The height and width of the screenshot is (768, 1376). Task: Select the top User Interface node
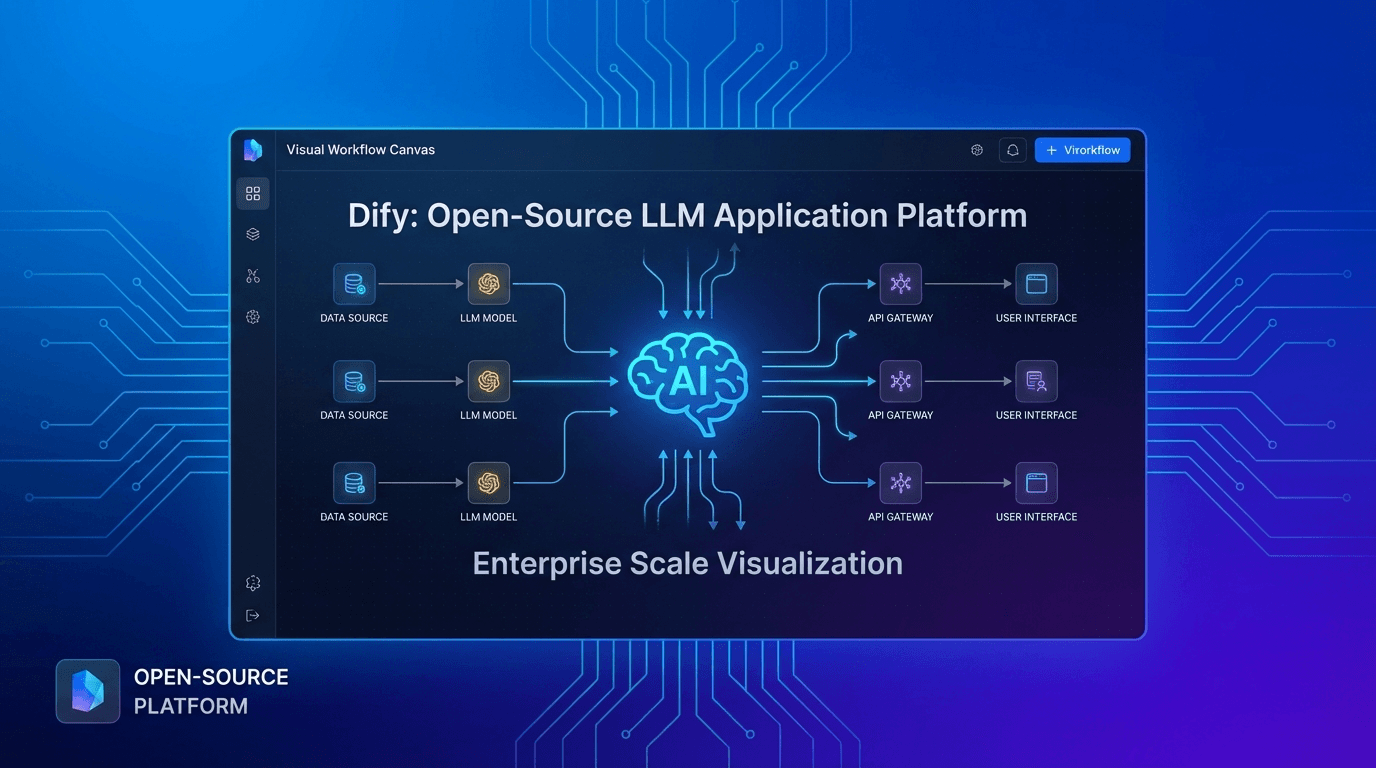[1036, 285]
